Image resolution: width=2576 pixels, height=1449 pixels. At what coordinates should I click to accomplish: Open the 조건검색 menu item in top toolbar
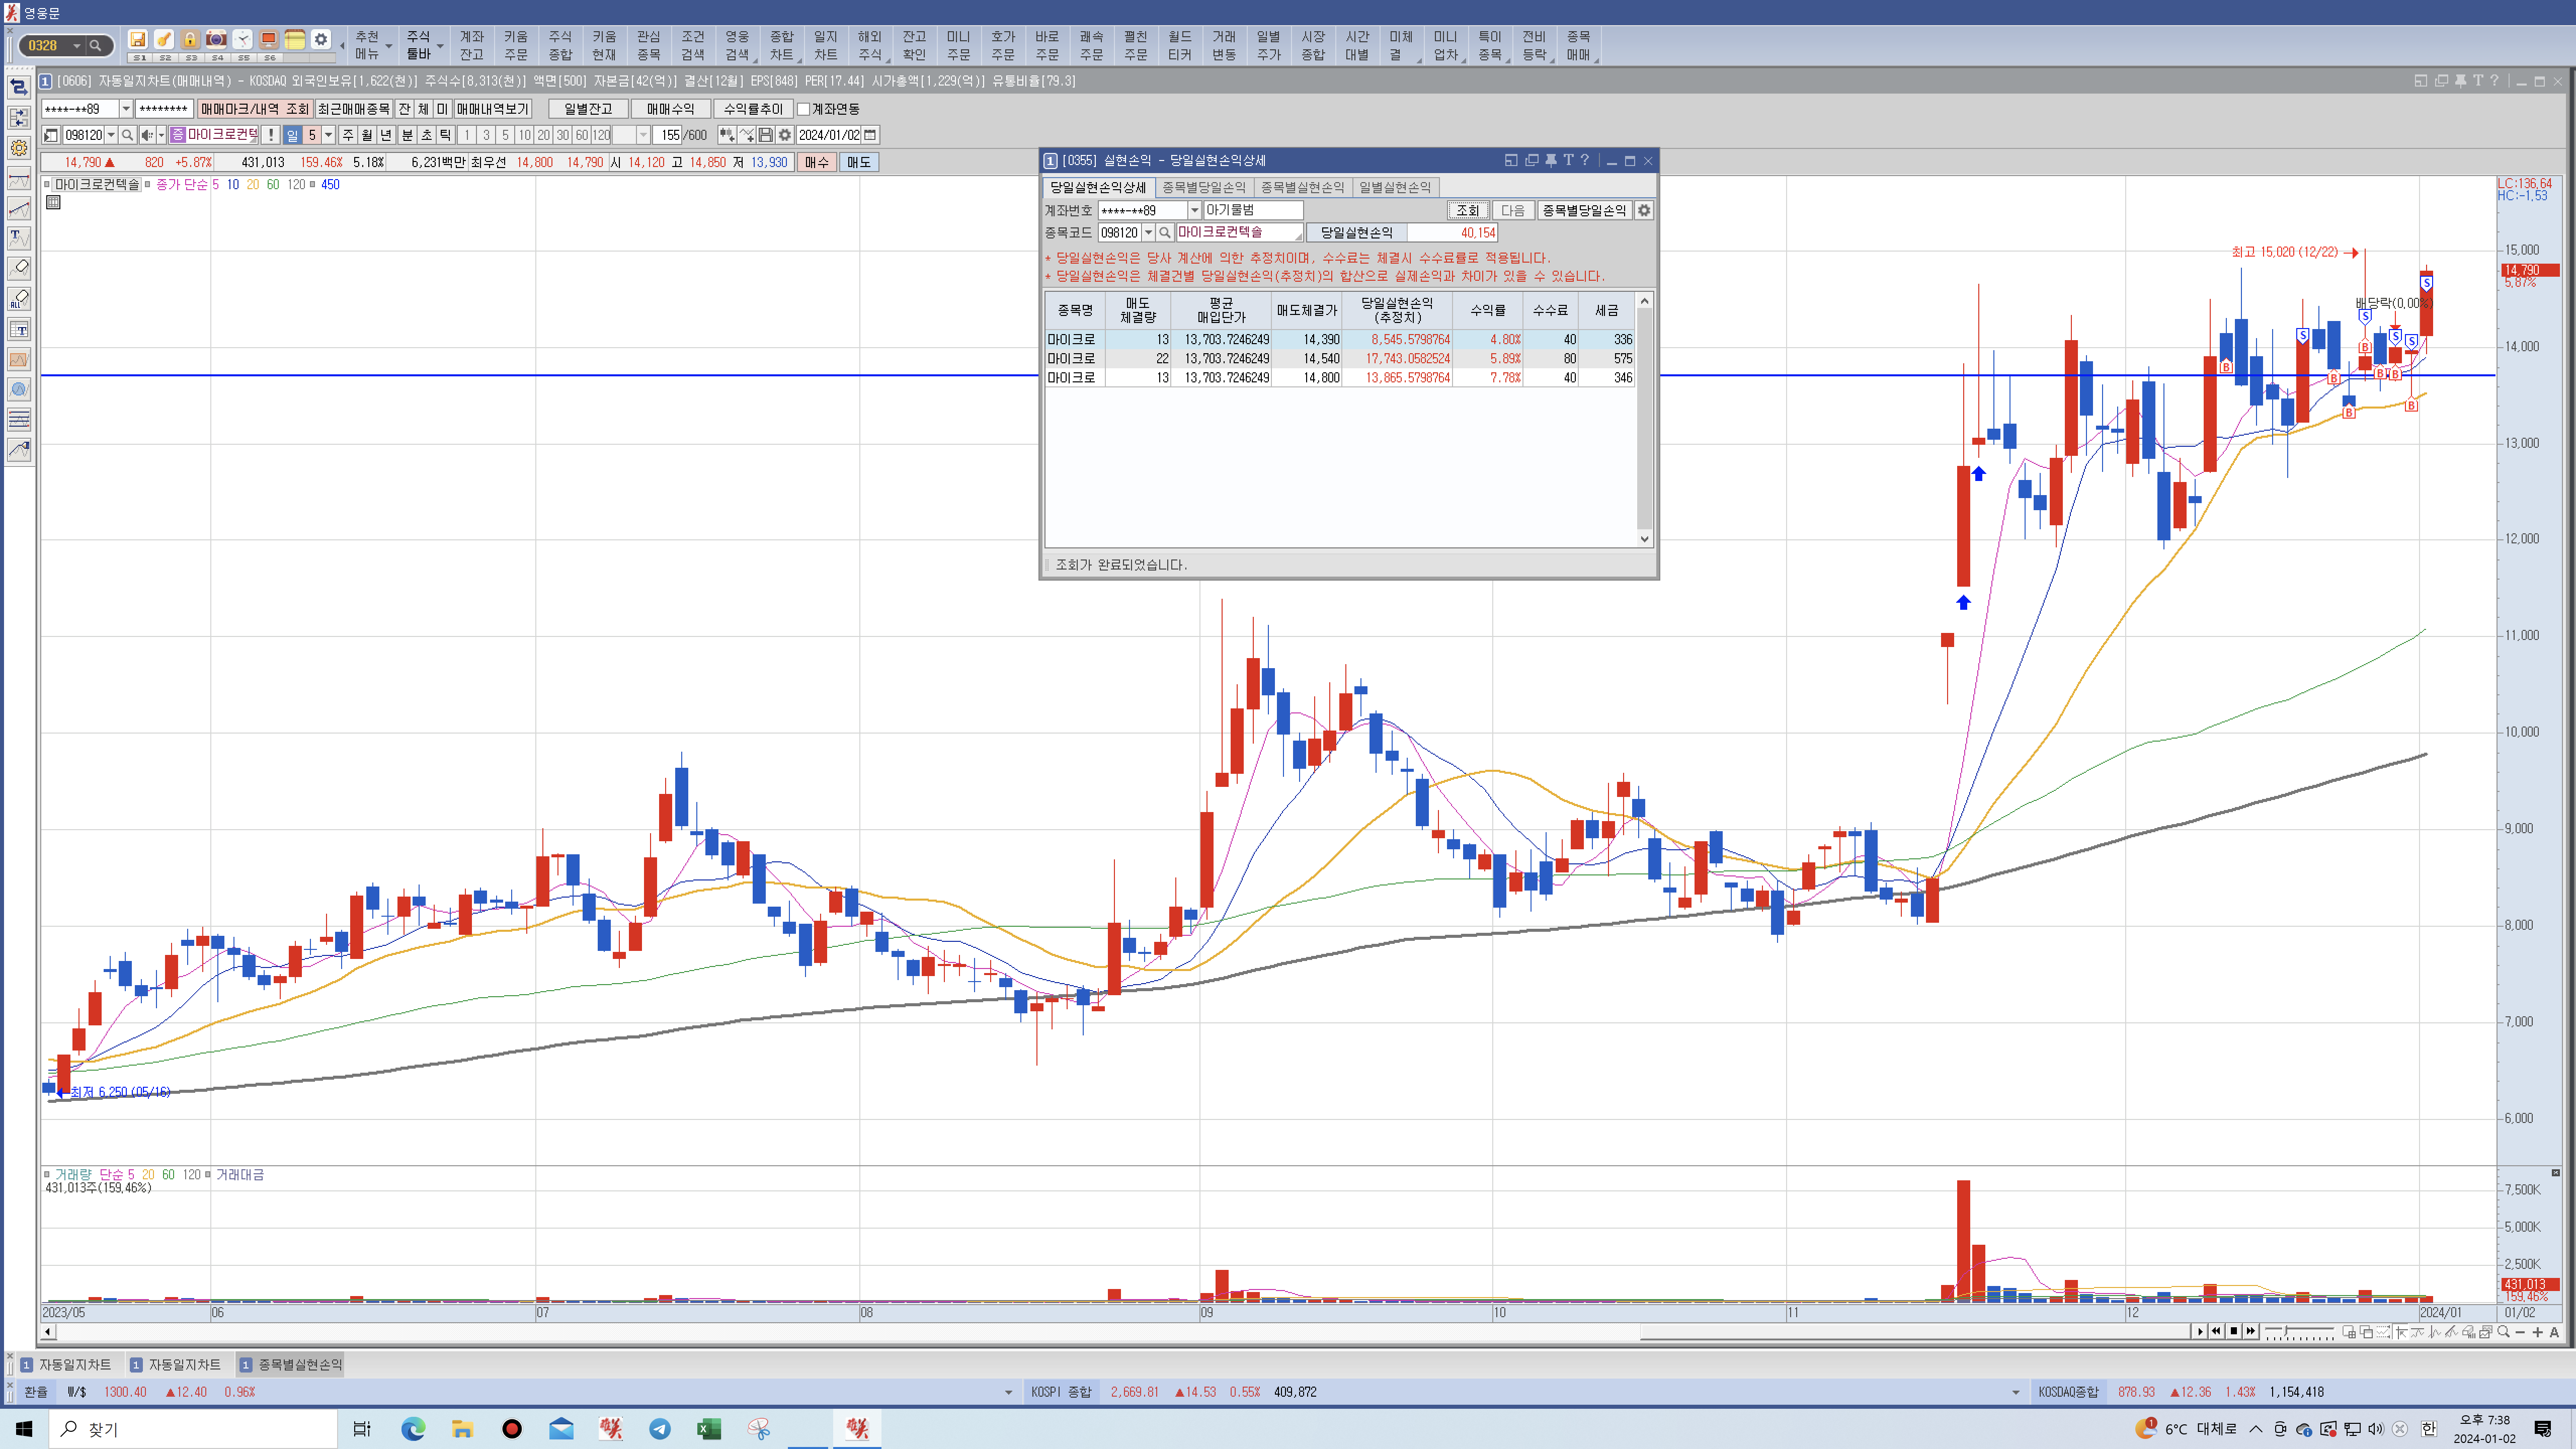pyautogui.click(x=693, y=46)
